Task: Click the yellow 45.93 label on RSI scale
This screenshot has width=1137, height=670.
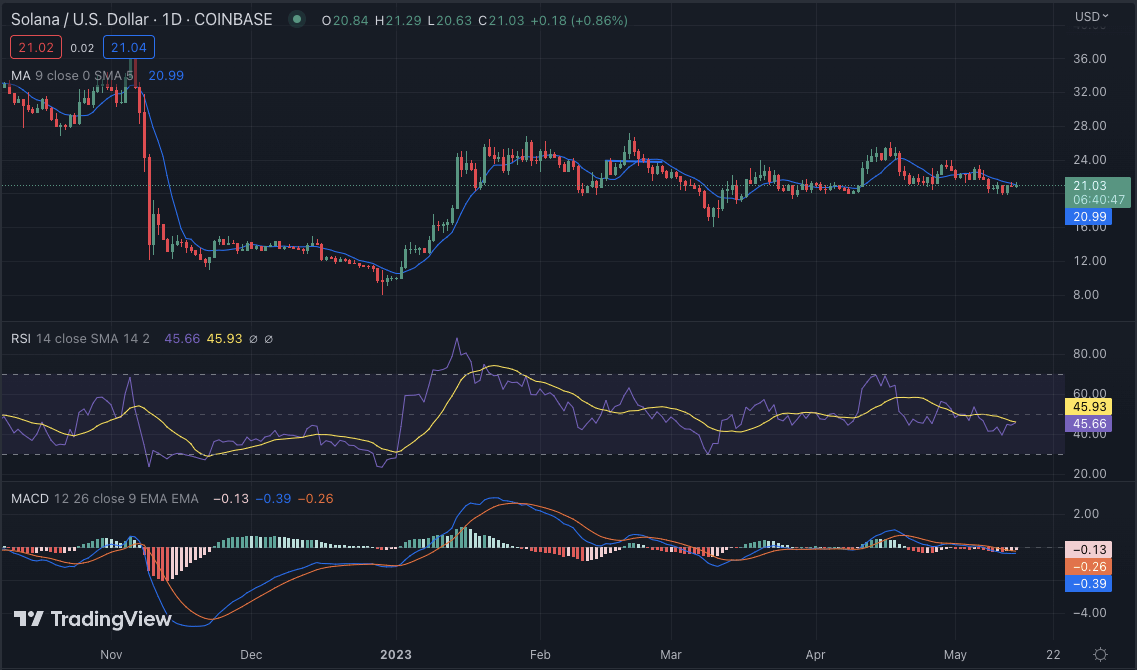Action: click(x=1088, y=407)
